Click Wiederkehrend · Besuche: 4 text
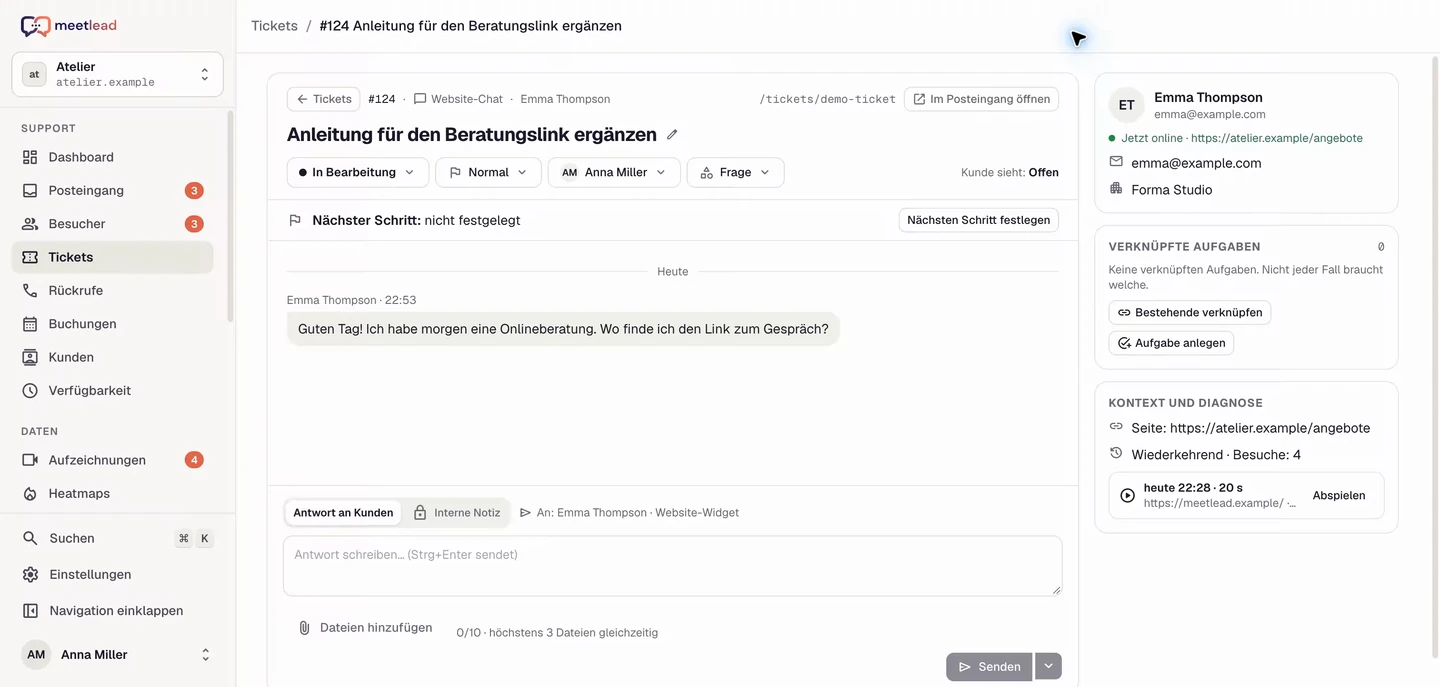 tap(1216, 454)
